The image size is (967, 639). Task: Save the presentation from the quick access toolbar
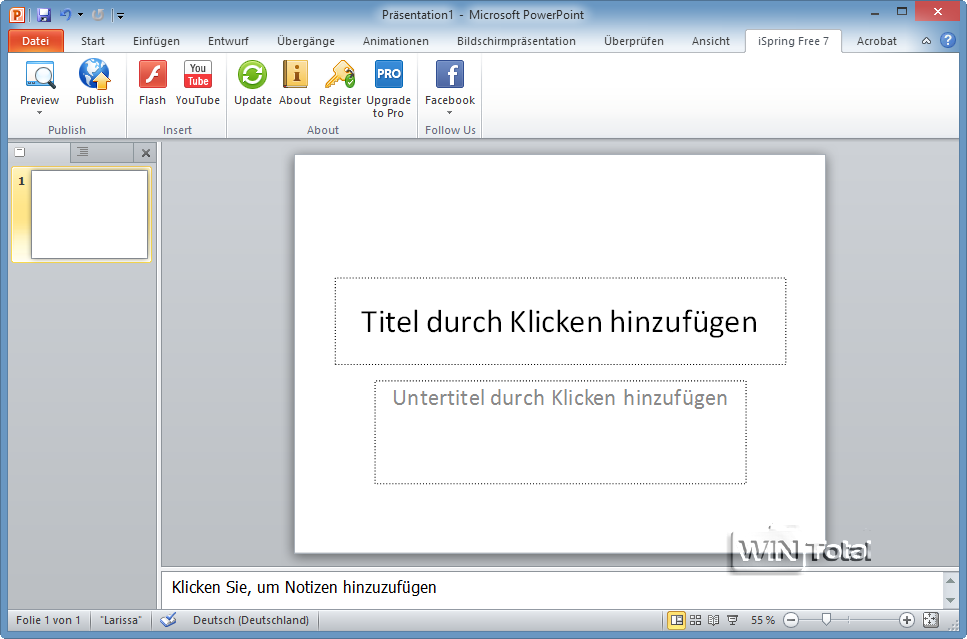click(44, 15)
